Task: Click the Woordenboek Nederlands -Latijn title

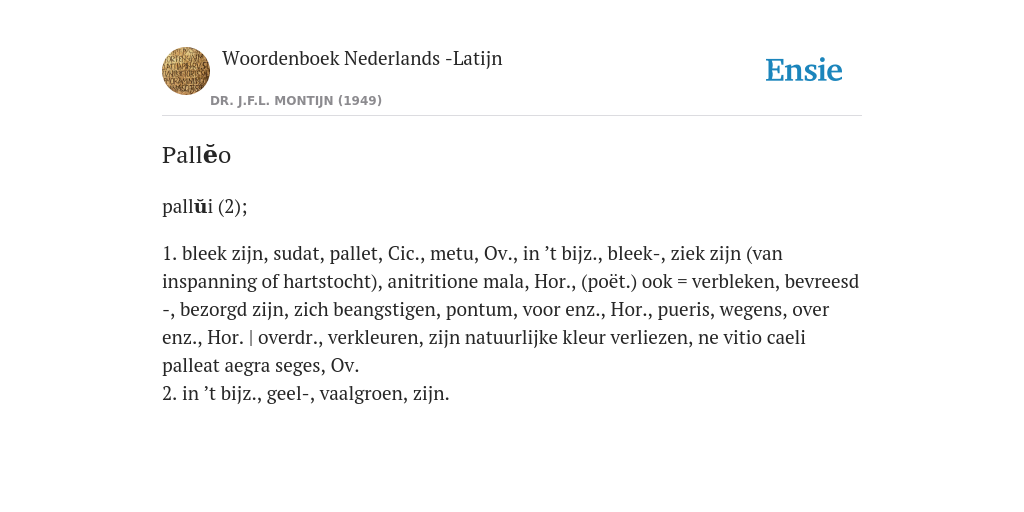Action: (362, 59)
